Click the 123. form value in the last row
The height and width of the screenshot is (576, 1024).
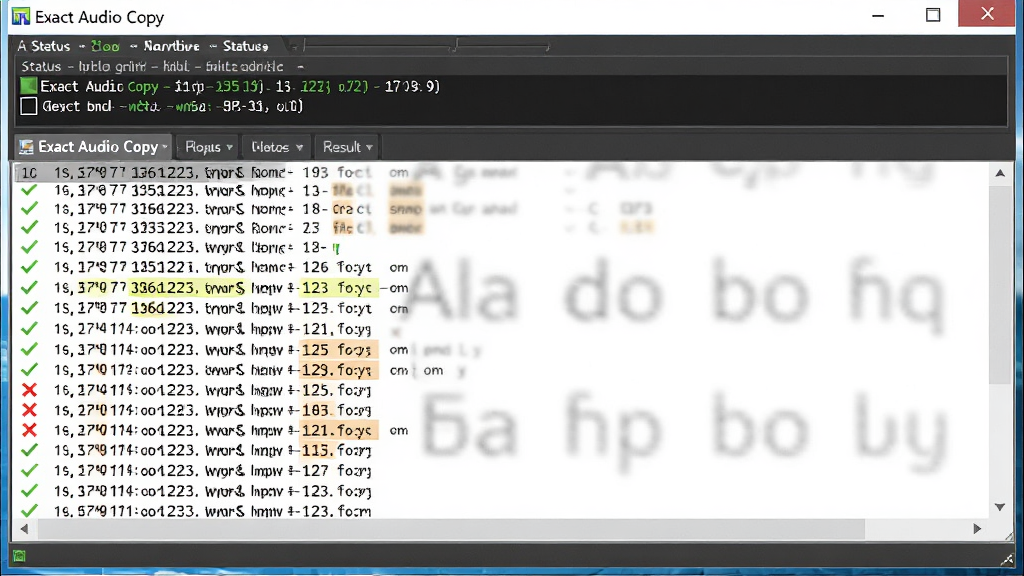pos(337,511)
